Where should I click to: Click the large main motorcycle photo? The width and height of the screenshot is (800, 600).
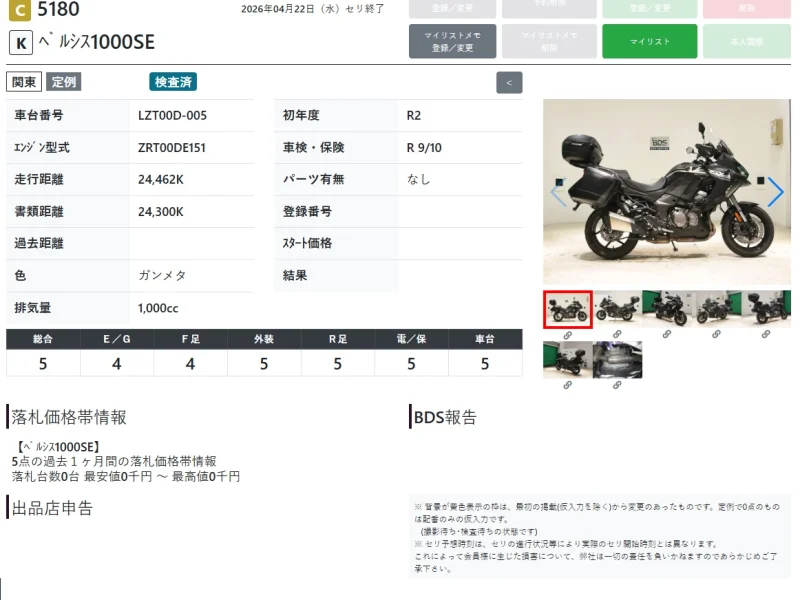[x=667, y=192]
